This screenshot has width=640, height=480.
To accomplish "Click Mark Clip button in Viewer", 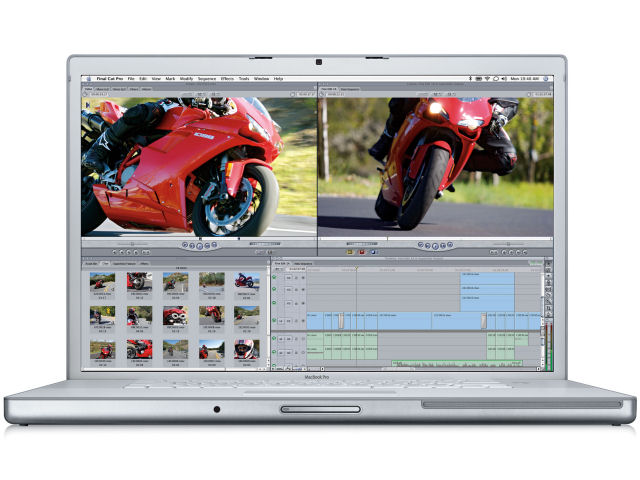I will tap(122, 252).
